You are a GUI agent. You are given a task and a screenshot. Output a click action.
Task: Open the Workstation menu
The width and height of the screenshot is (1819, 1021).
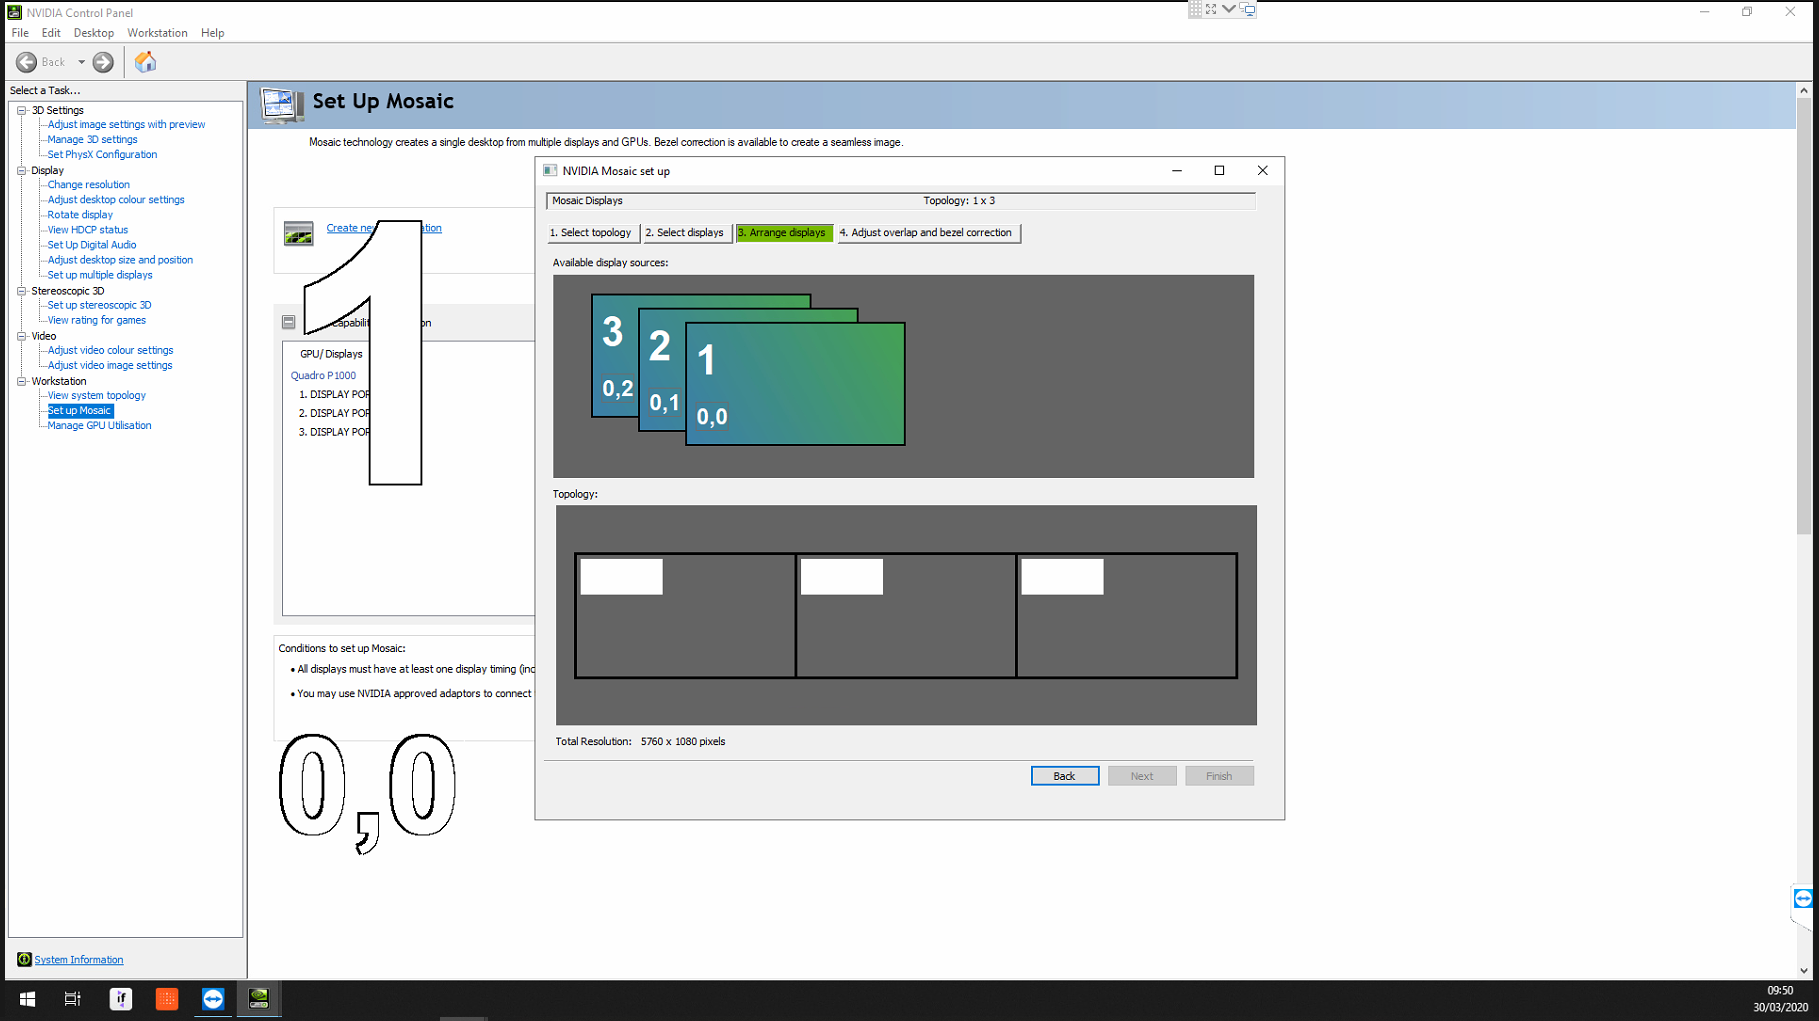157,33
